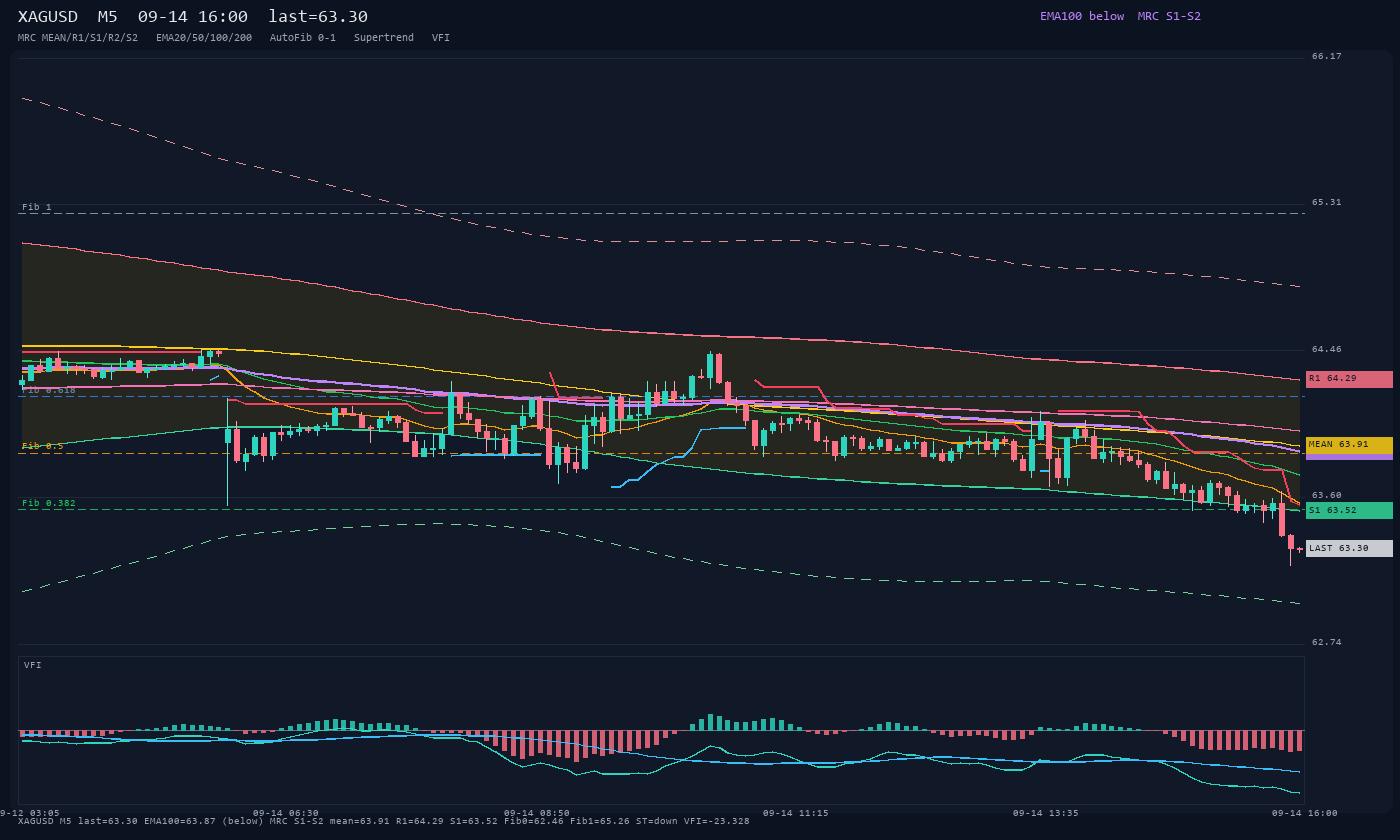Click the 'Fib 0.618' level label
The width and height of the screenshot is (1400, 840).
pos(49,390)
